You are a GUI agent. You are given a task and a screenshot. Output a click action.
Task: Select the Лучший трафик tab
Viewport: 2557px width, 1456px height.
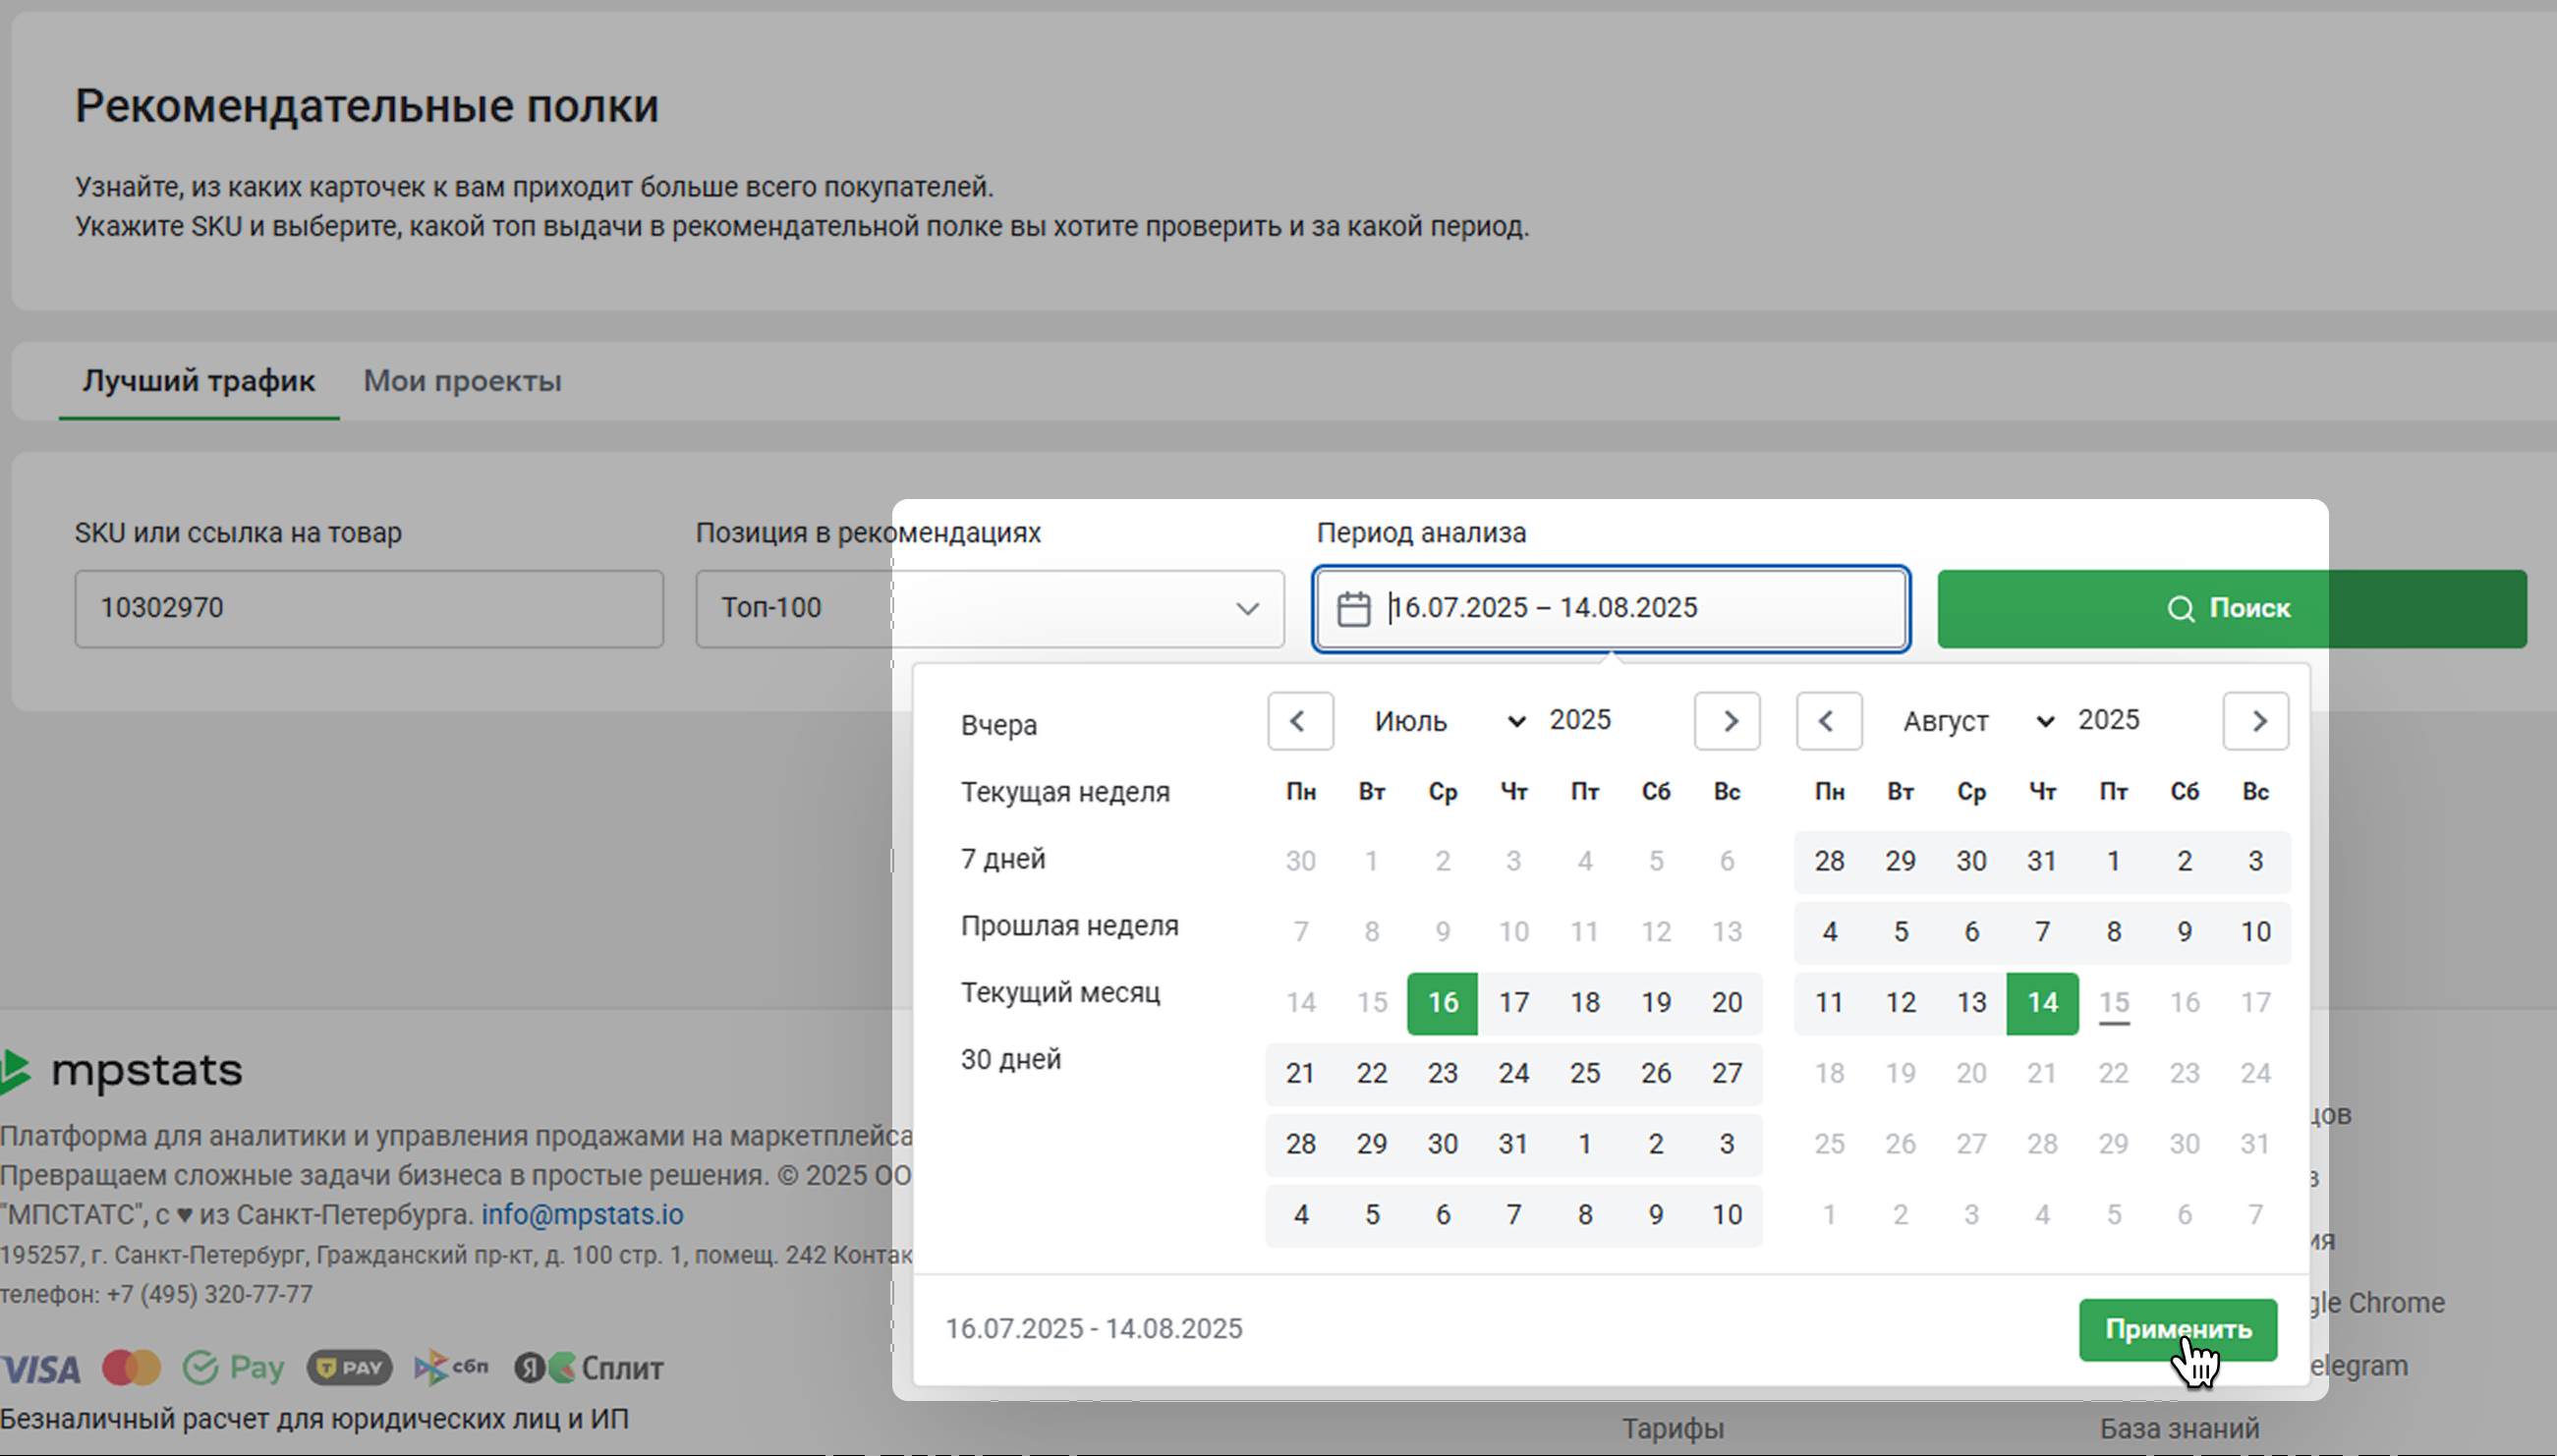click(198, 381)
